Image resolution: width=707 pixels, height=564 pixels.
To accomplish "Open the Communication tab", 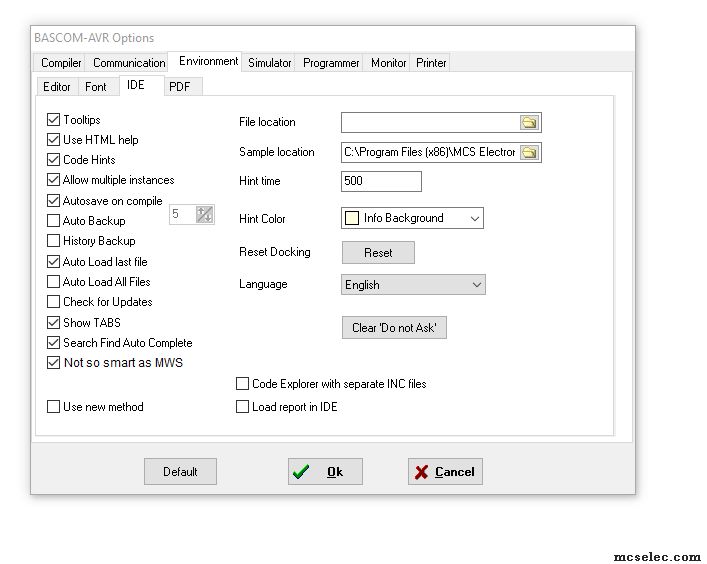I will [x=129, y=63].
